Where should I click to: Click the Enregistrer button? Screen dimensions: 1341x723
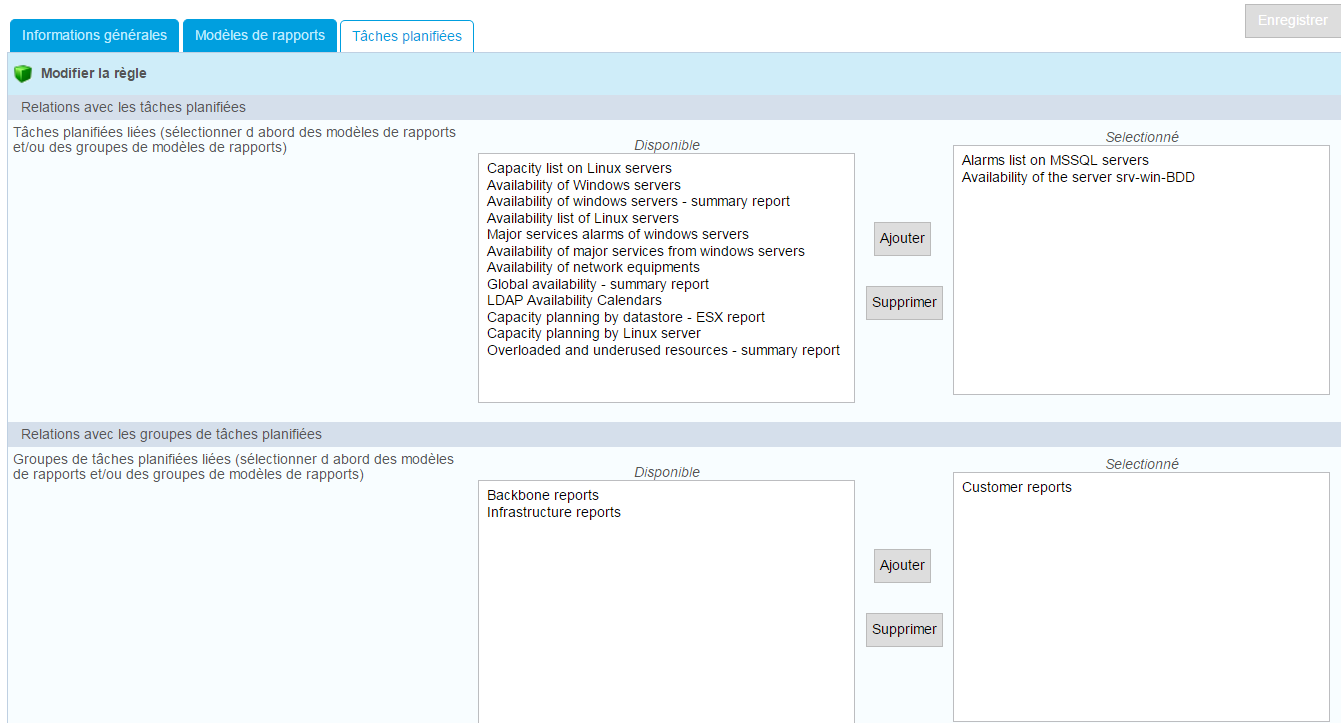[x=1292, y=21]
